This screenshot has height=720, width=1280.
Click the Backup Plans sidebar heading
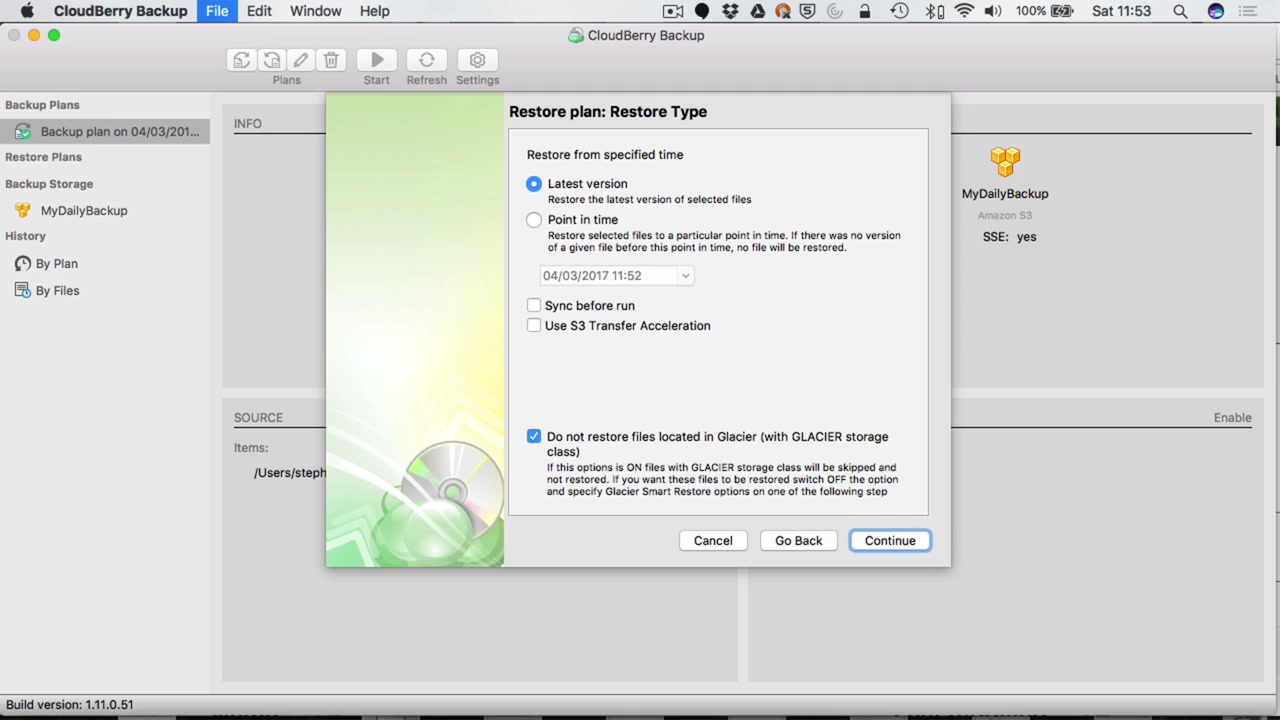point(42,105)
